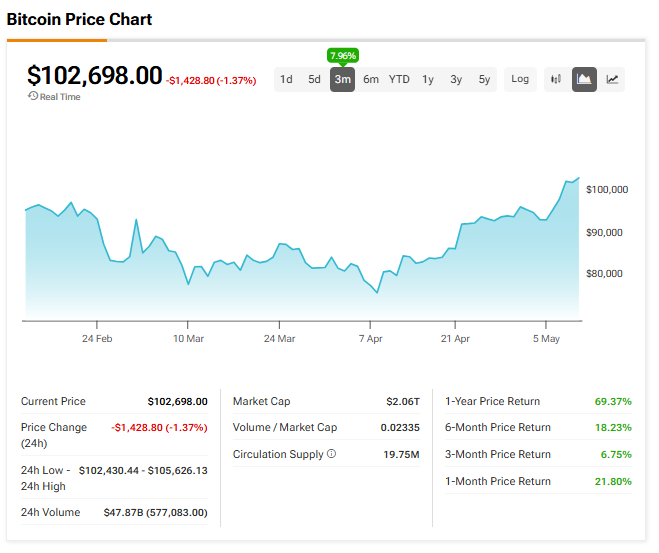Click the Current Price label
The height and width of the screenshot is (553, 659).
(53, 401)
